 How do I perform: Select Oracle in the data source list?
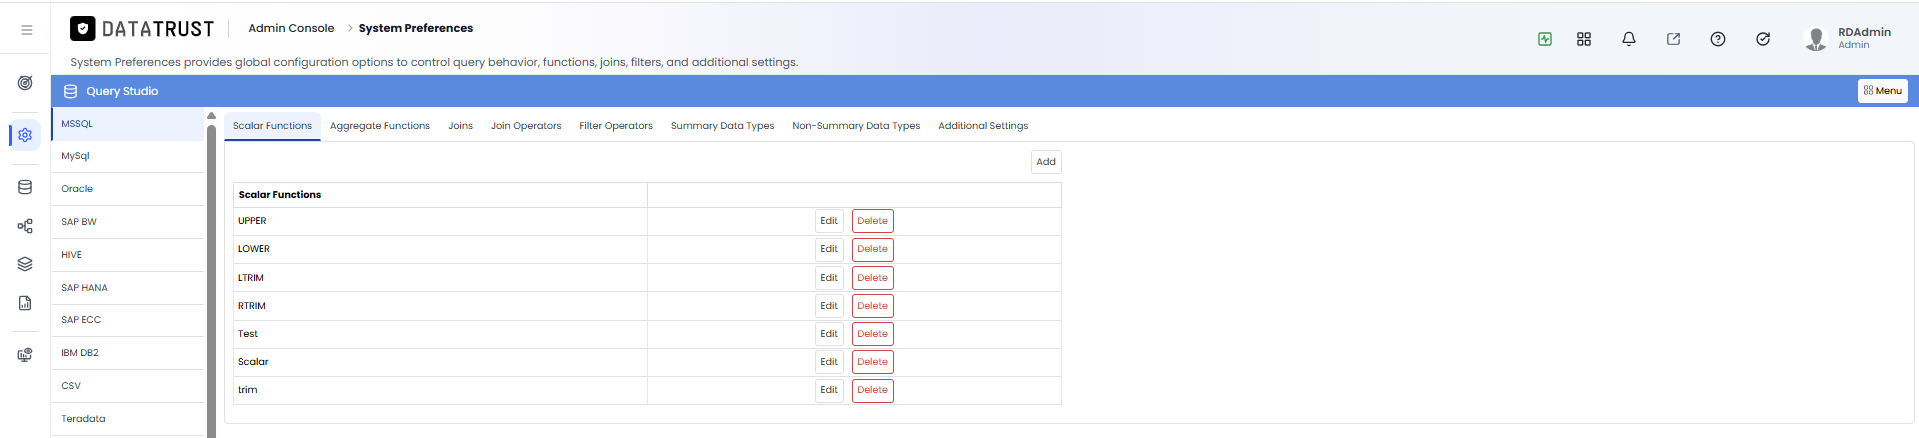pos(128,189)
